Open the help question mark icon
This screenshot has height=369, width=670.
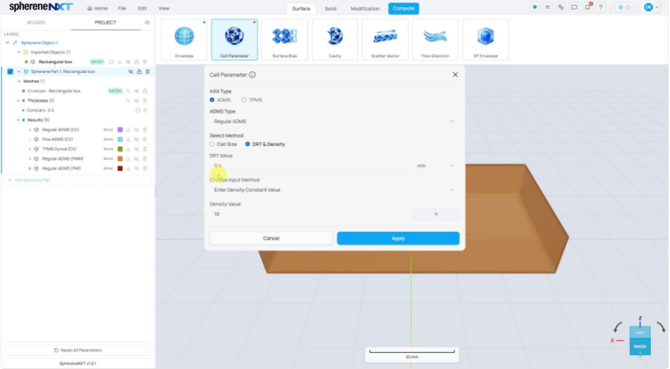601,8
